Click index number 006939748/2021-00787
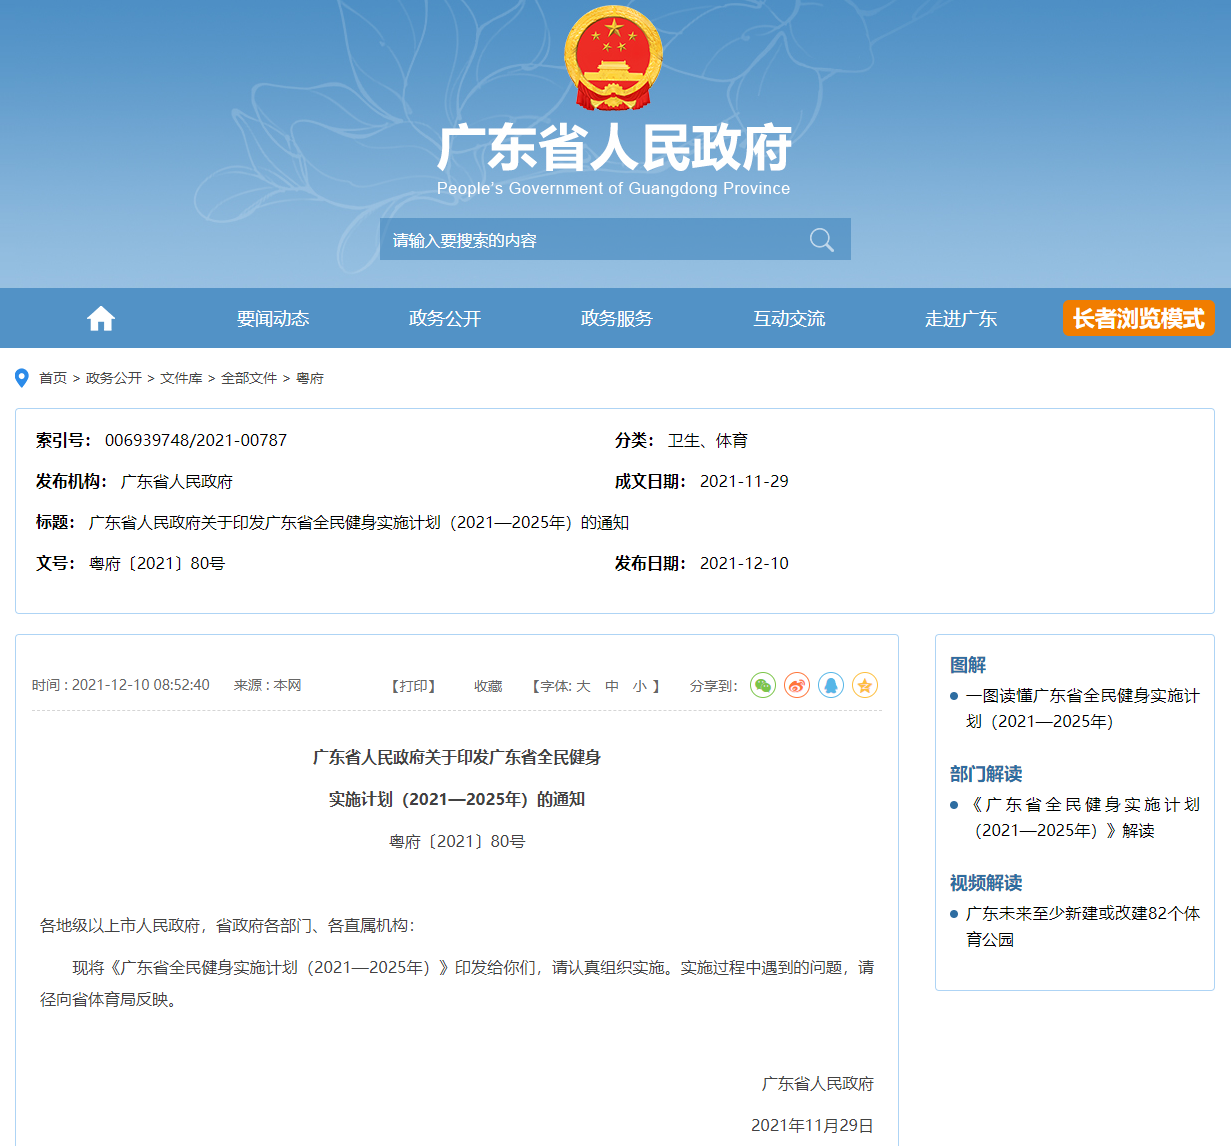The image size is (1231, 1146). click(x=196, y=440)
